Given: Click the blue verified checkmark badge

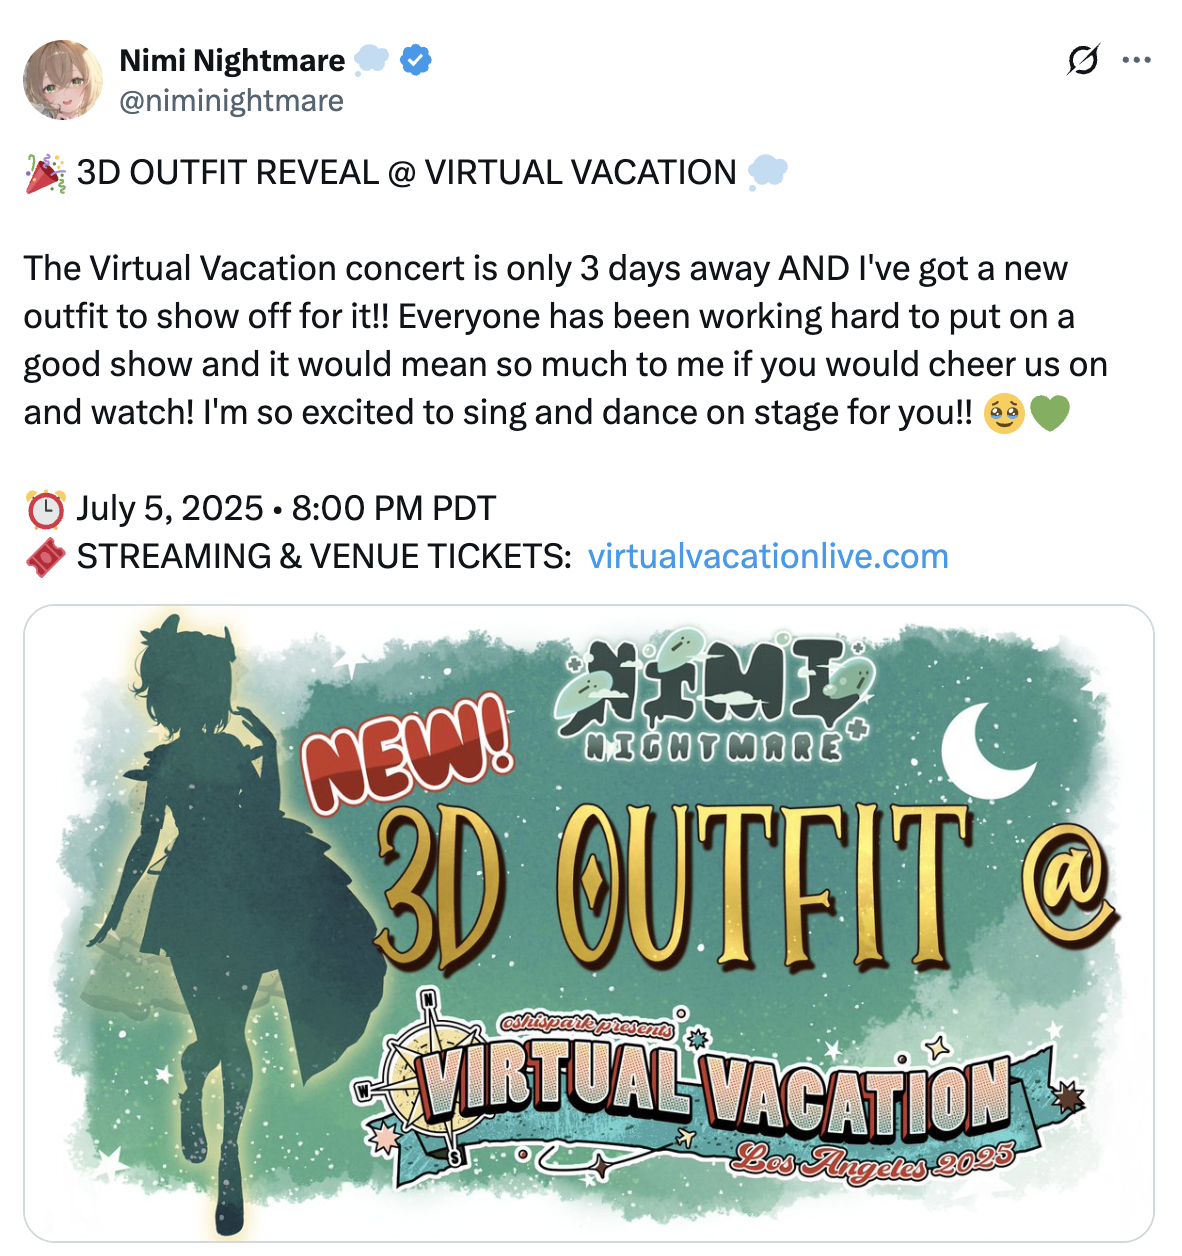Looking at the screenshot, I should coord(416,61).
